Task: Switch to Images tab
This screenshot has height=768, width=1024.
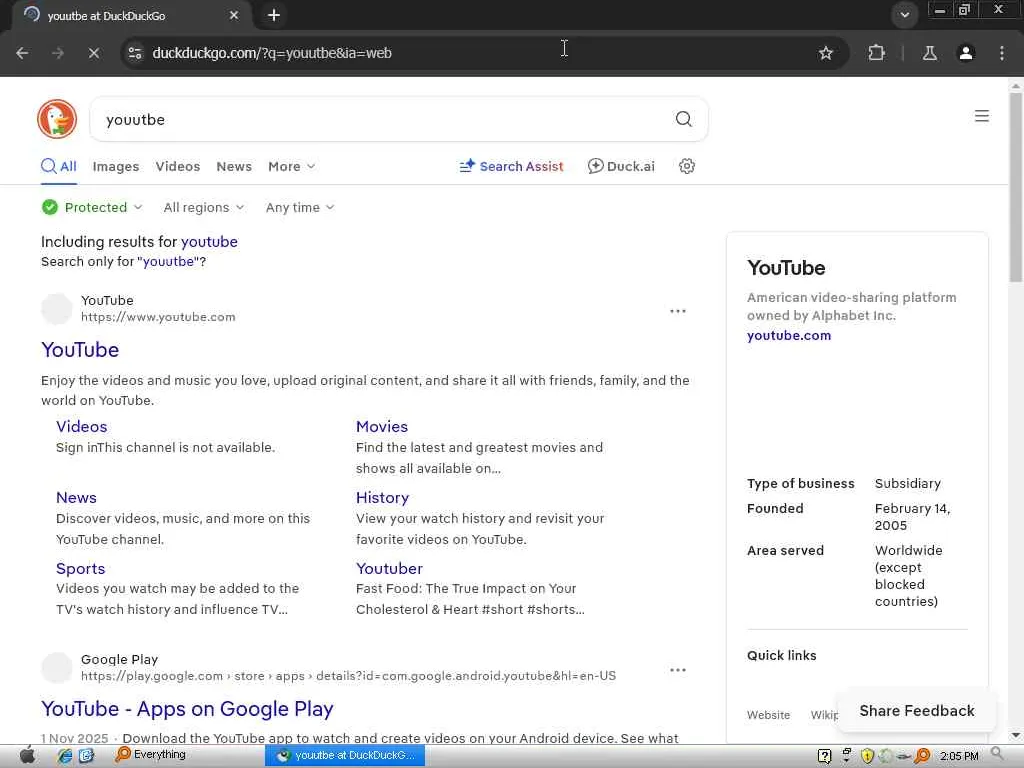Action: [x=116, y=167]
